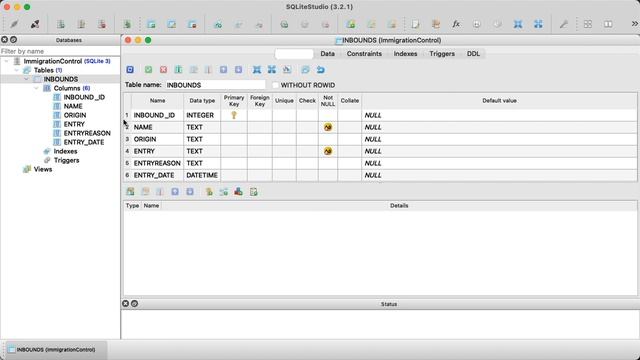The width and height of the screenshot is (640, 360).
Task: Move column down with blue down arrow
Action: 238,70
